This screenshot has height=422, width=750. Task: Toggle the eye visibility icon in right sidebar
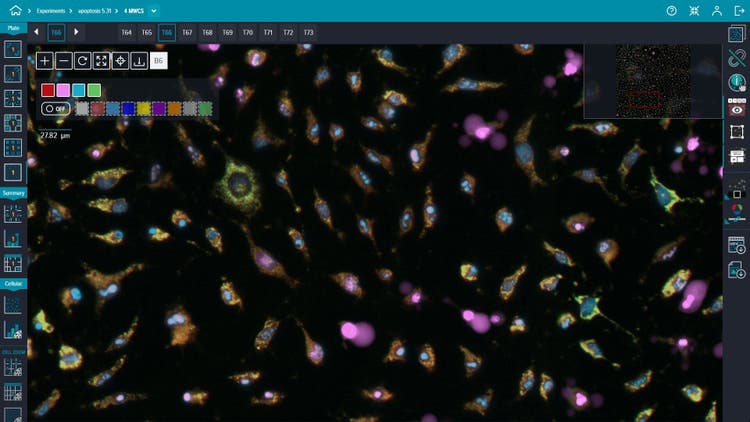[x=737, y=110]
